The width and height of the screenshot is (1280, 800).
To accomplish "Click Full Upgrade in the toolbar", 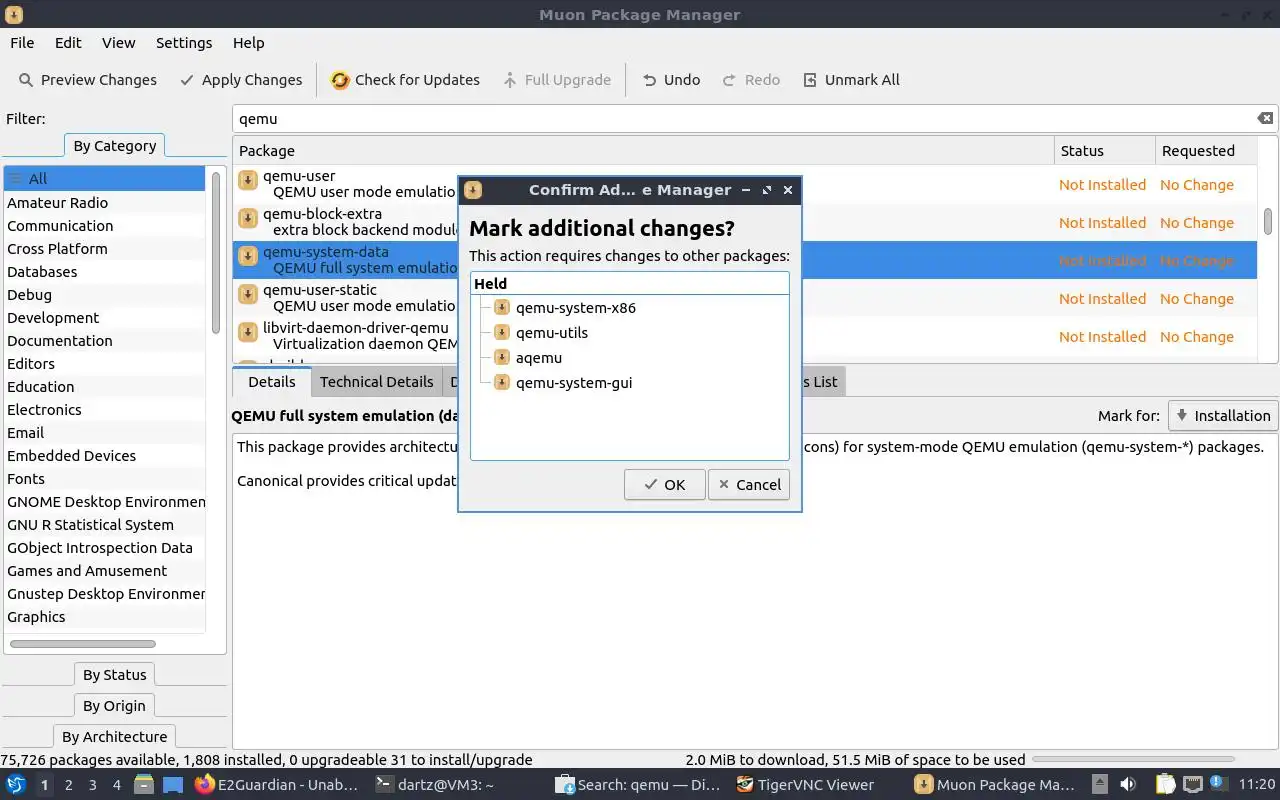I will [x=557, y=80].
